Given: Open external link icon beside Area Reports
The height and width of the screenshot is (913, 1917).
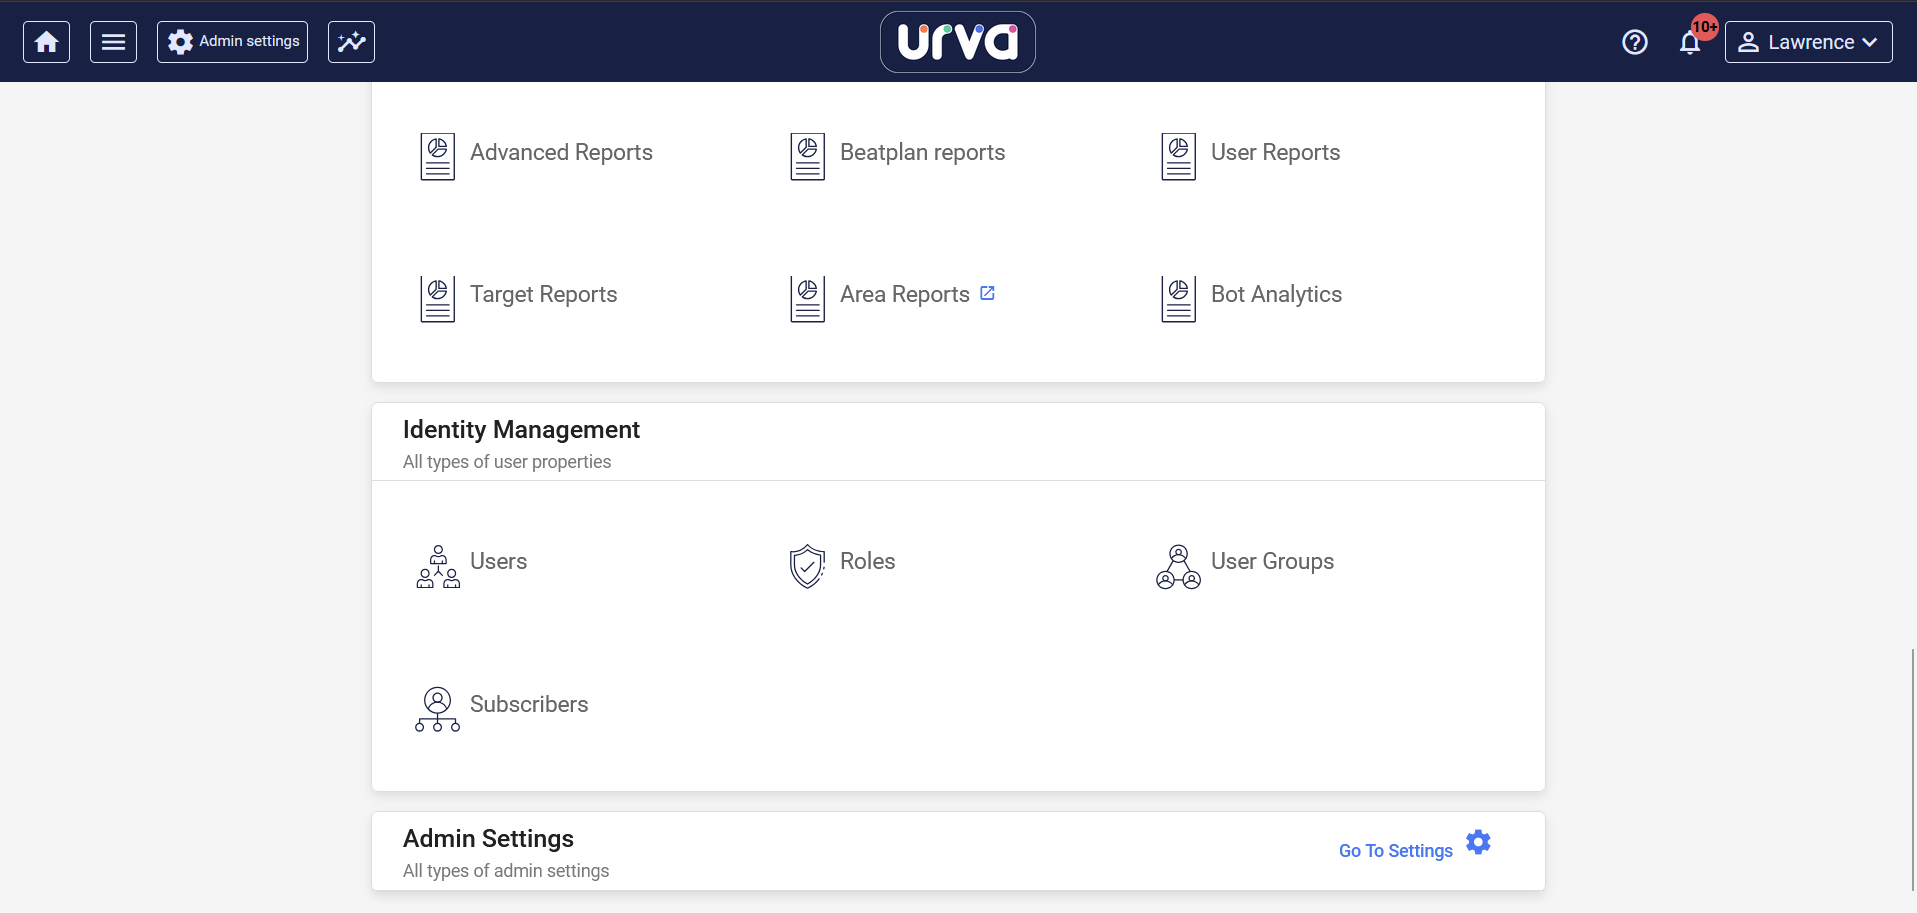Looking at the screenshot, I should pos(987,293).
